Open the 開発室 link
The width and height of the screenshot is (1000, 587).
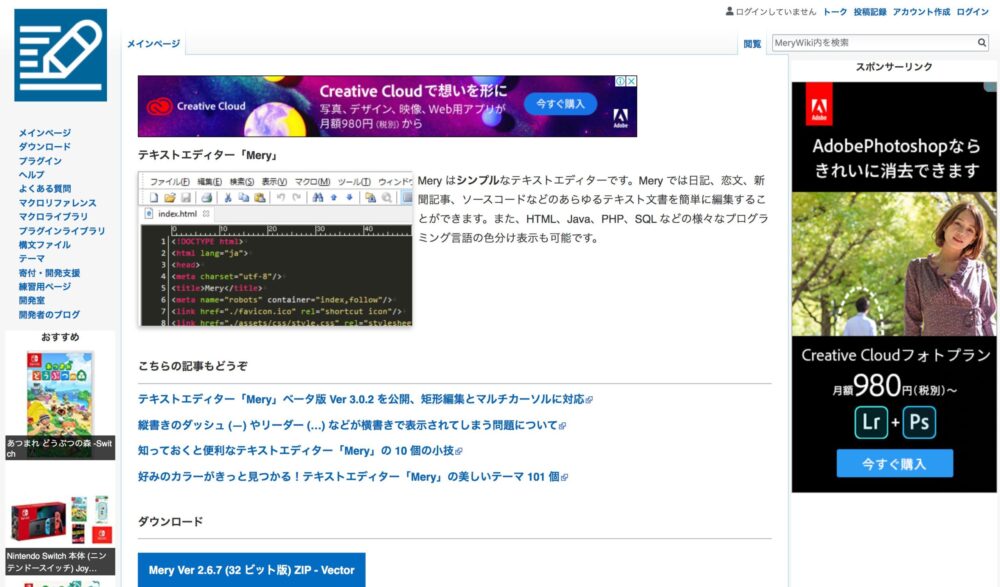pyautogui.click(x=31, y=301)
